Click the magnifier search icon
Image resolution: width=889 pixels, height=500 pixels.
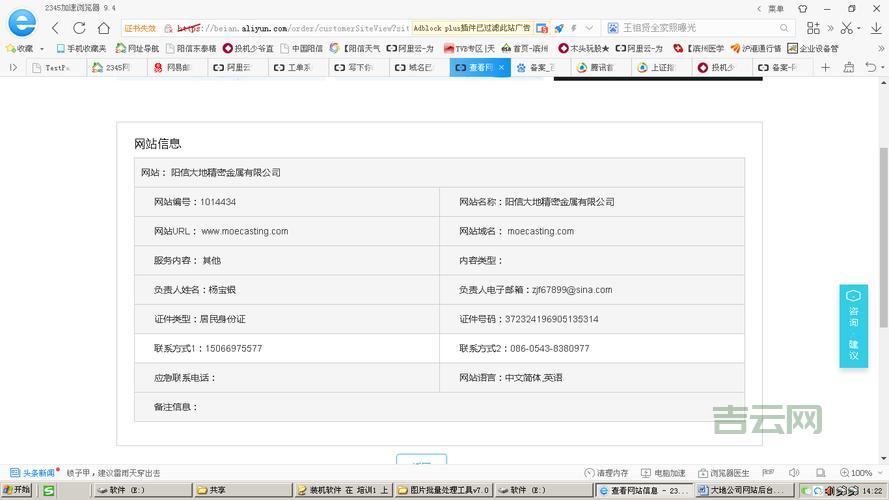click(x=784, y=28)
